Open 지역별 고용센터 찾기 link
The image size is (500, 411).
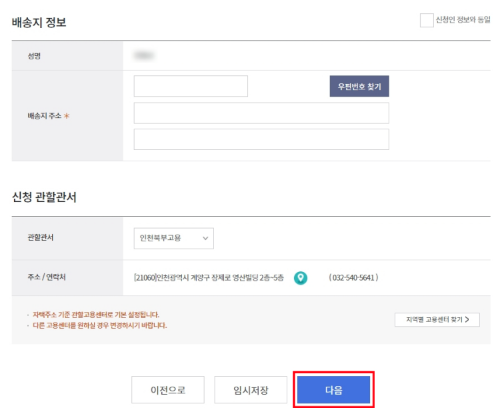437,319
